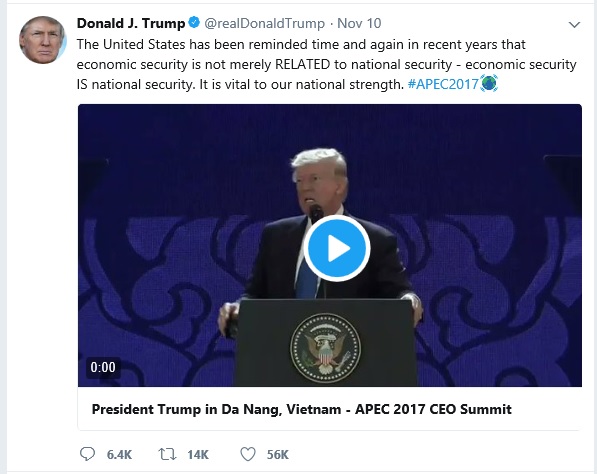The height and width of the screenshot is (474, 597).
Task: Play the video with center button
Action: pyautogui.click(x=337, y=248)
